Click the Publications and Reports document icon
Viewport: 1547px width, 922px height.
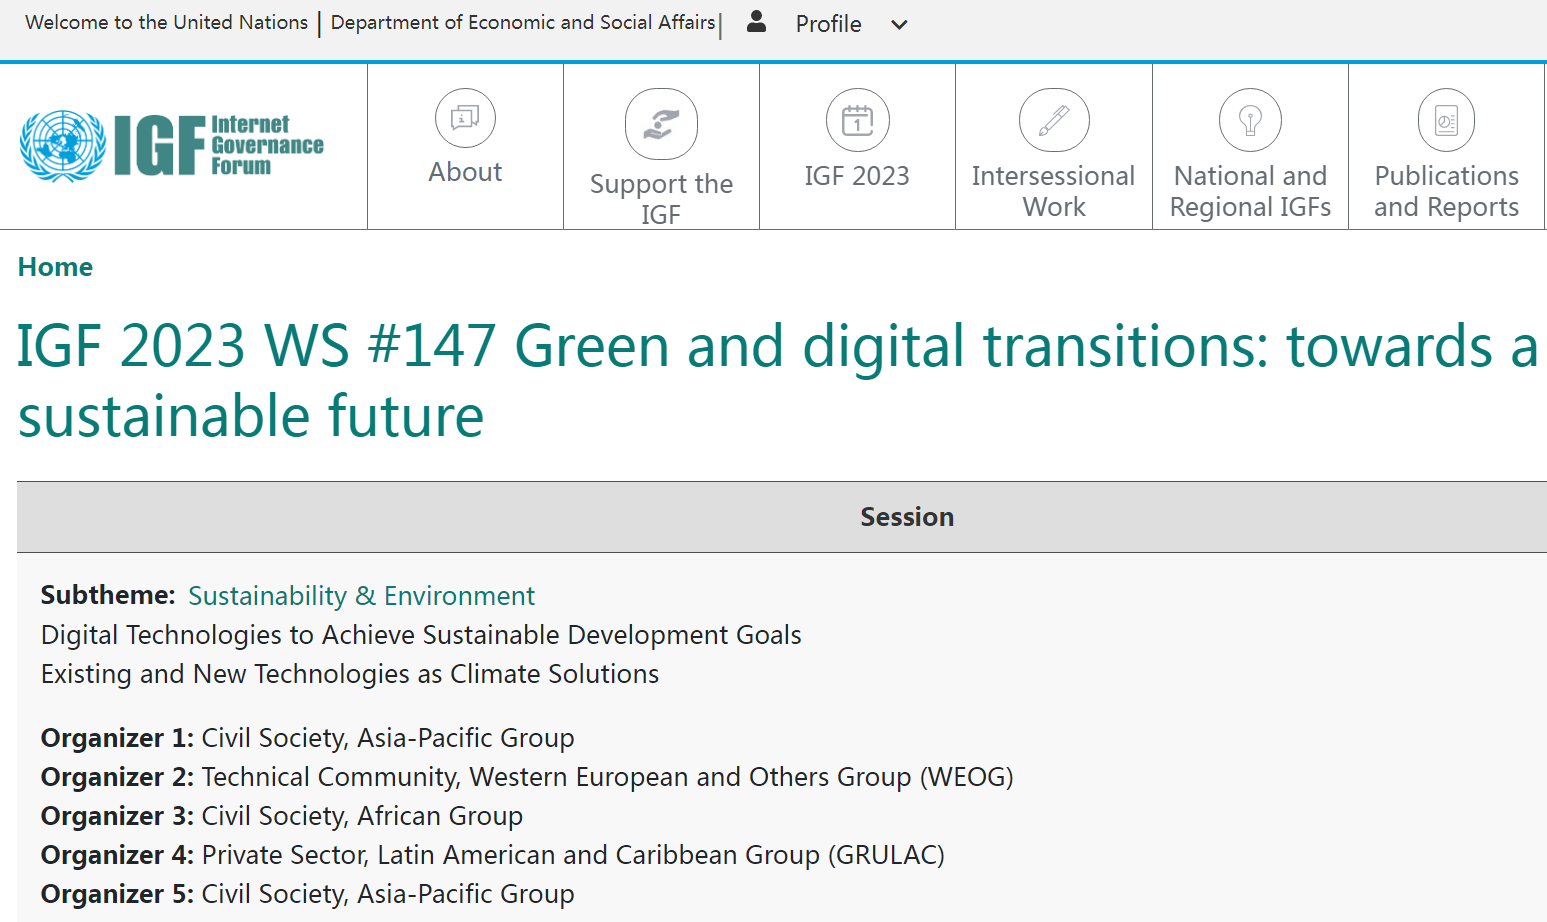1446,120
